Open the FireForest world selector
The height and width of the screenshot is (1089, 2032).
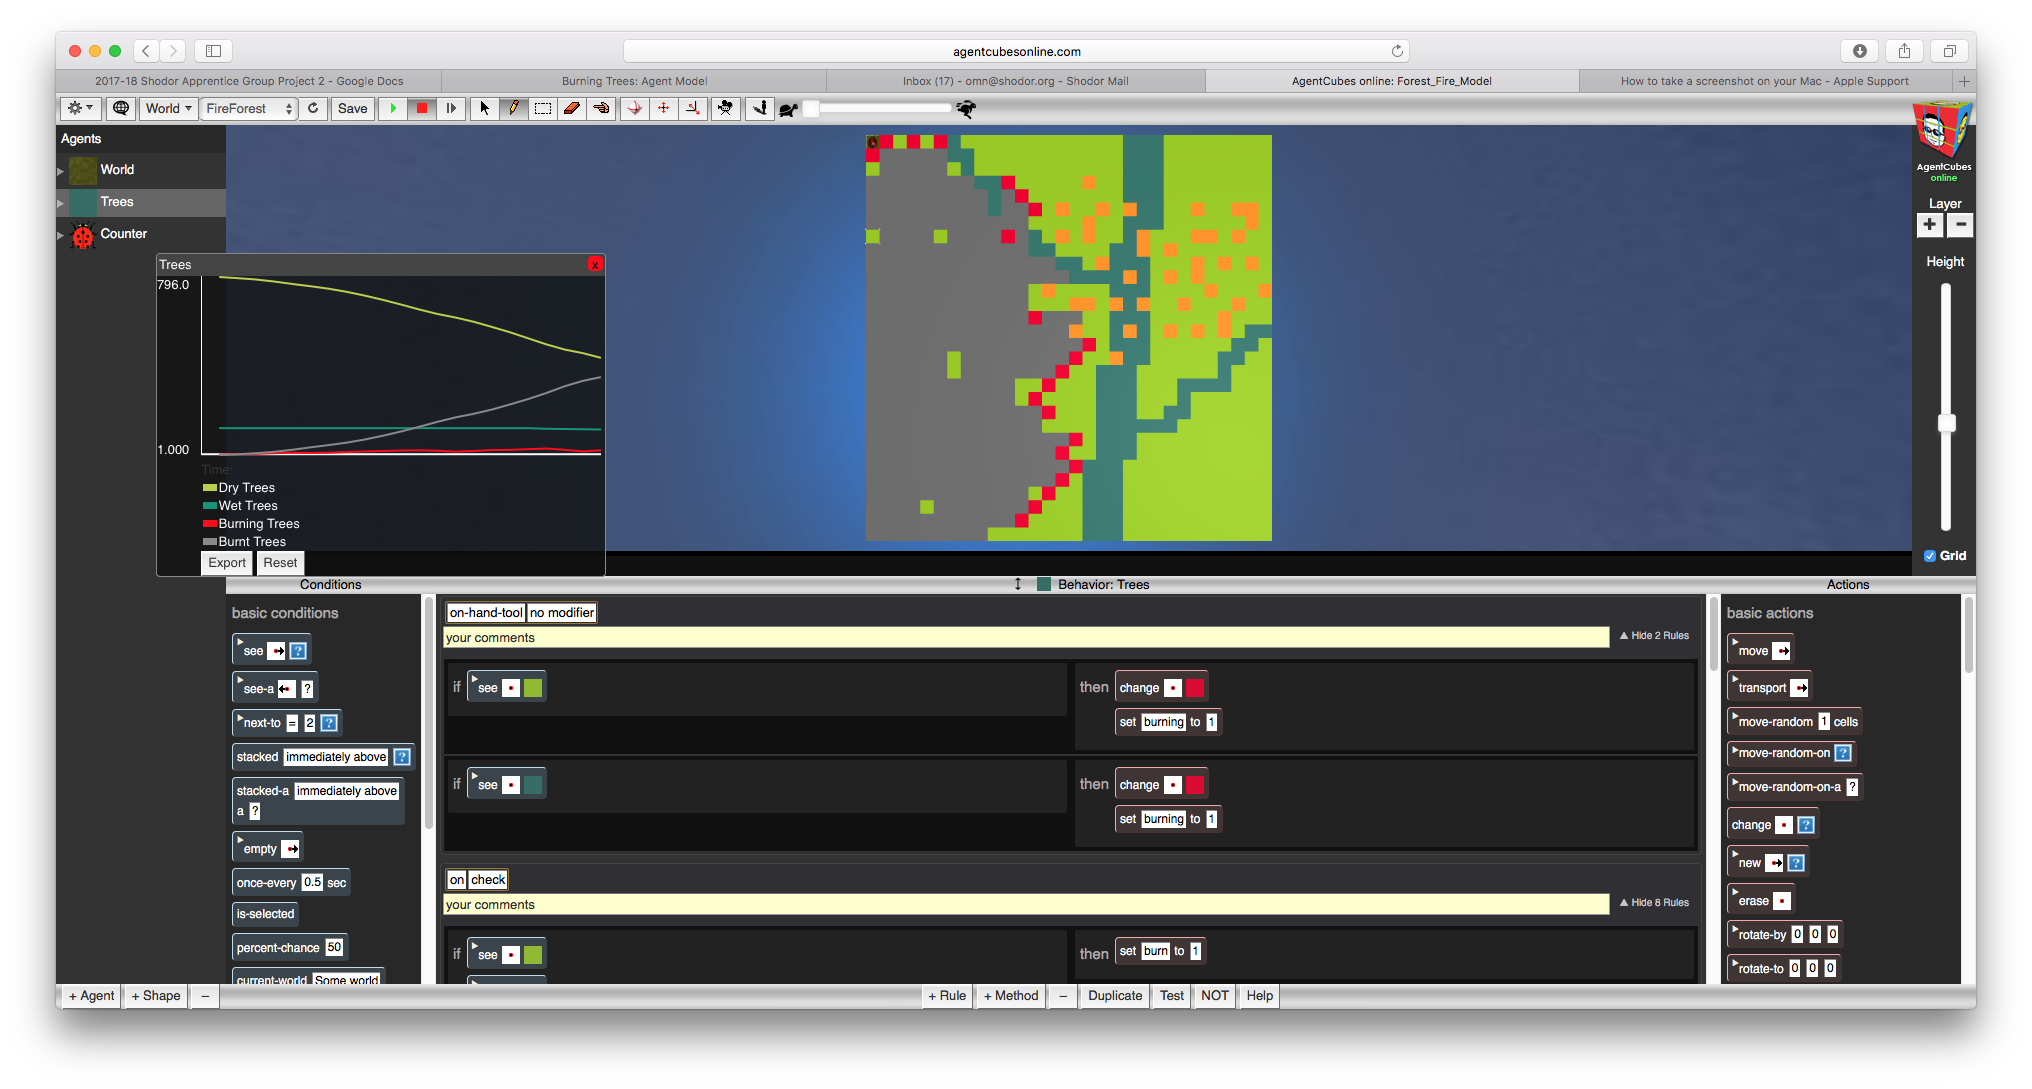click(249, 108)
